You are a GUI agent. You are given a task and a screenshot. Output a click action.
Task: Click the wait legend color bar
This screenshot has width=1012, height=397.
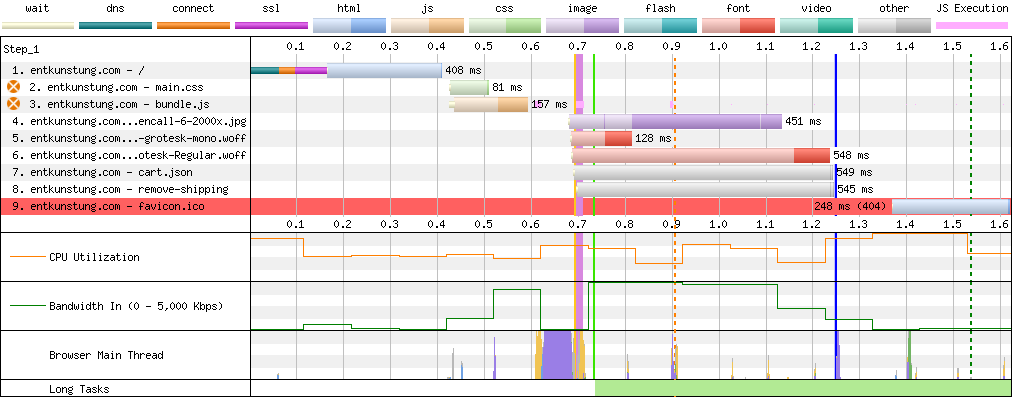point(37,26)
